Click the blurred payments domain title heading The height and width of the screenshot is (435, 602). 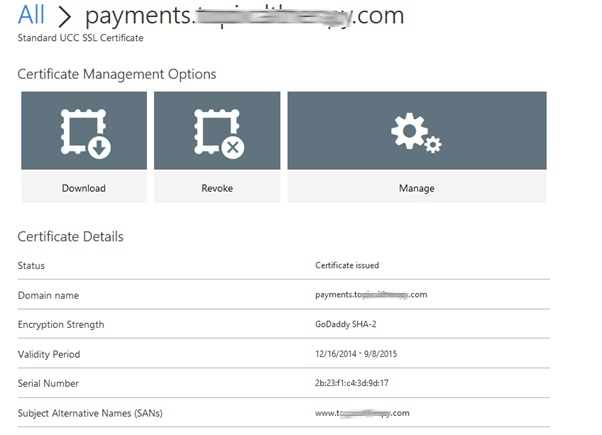pos(245,16)
